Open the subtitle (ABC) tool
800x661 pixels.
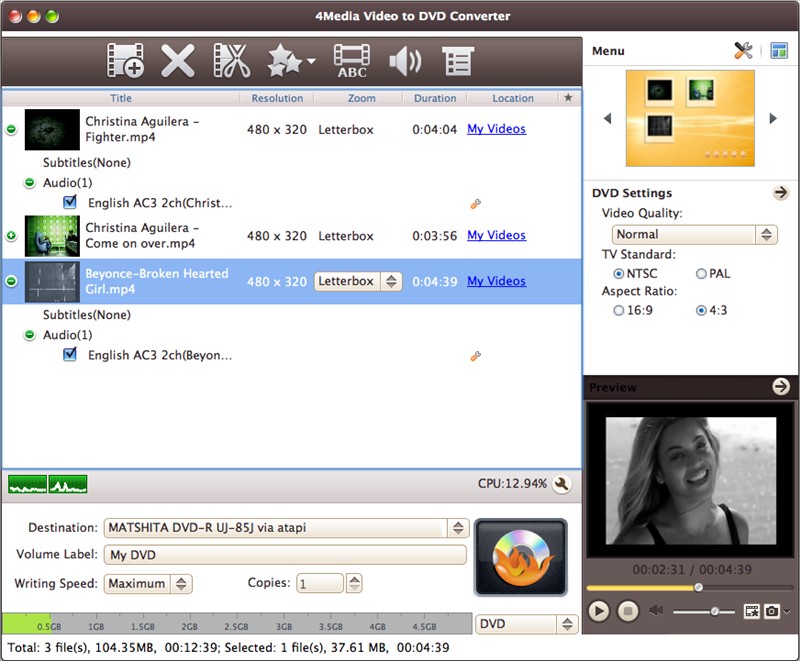(351, 62)
